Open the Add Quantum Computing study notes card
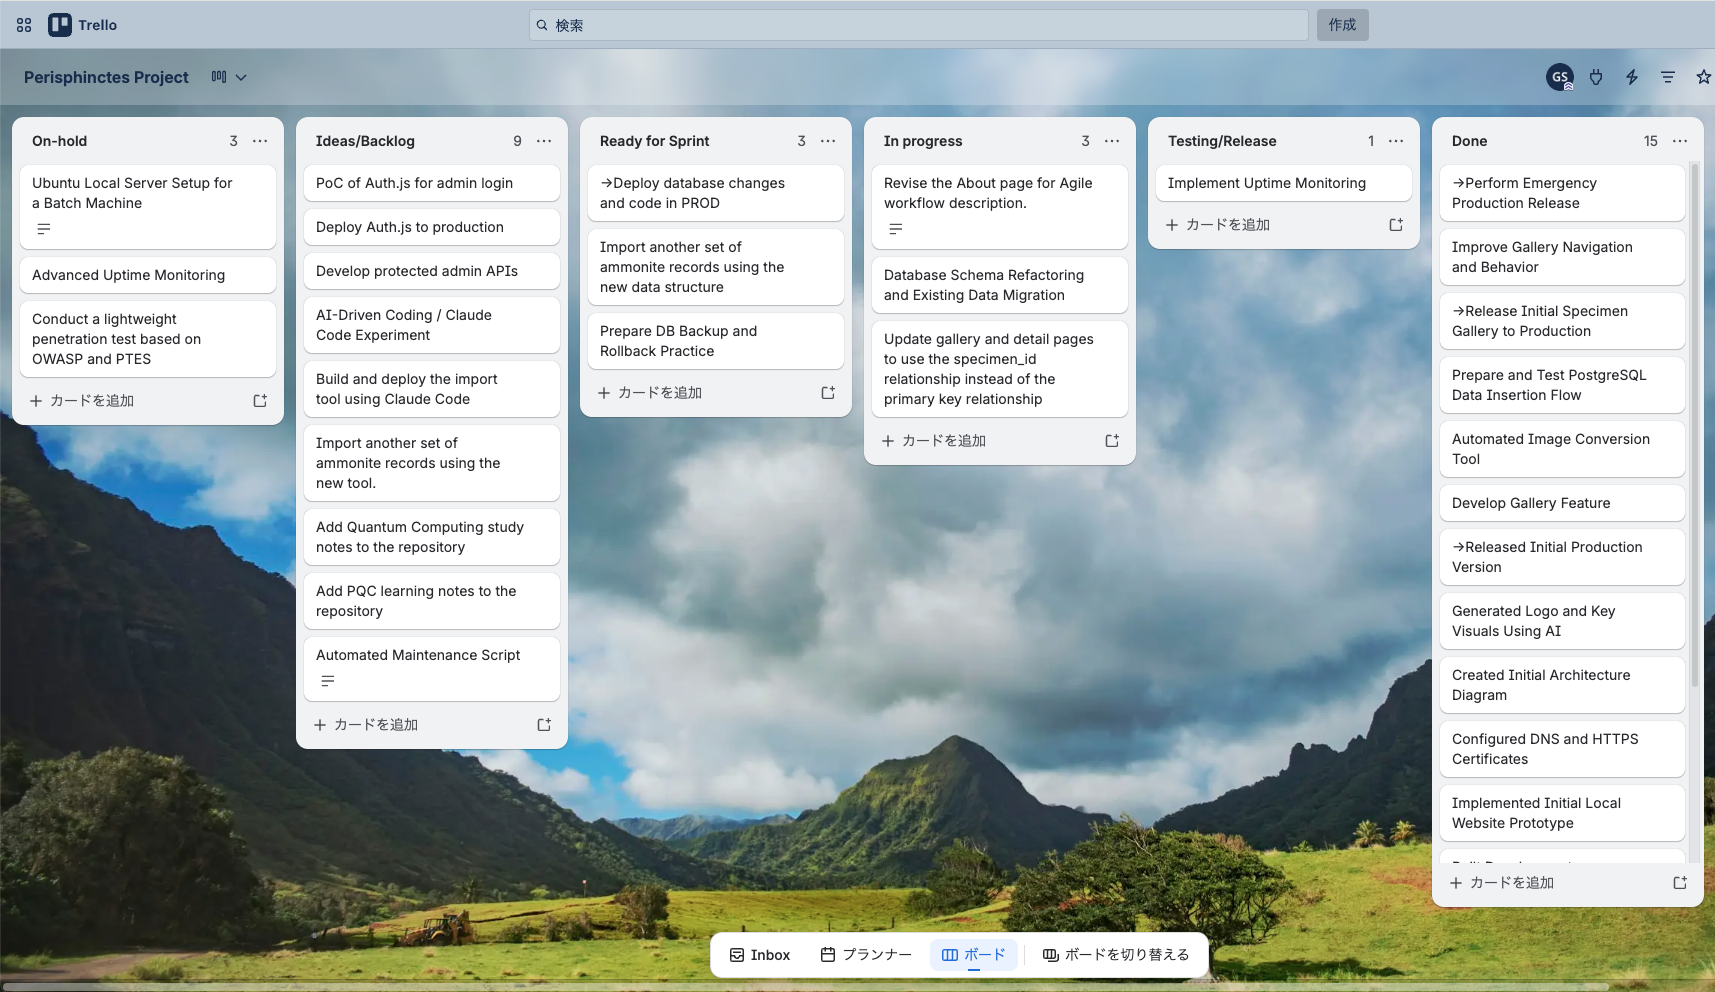The height and width of the screenshot is (992, 1715). point(432,537)
